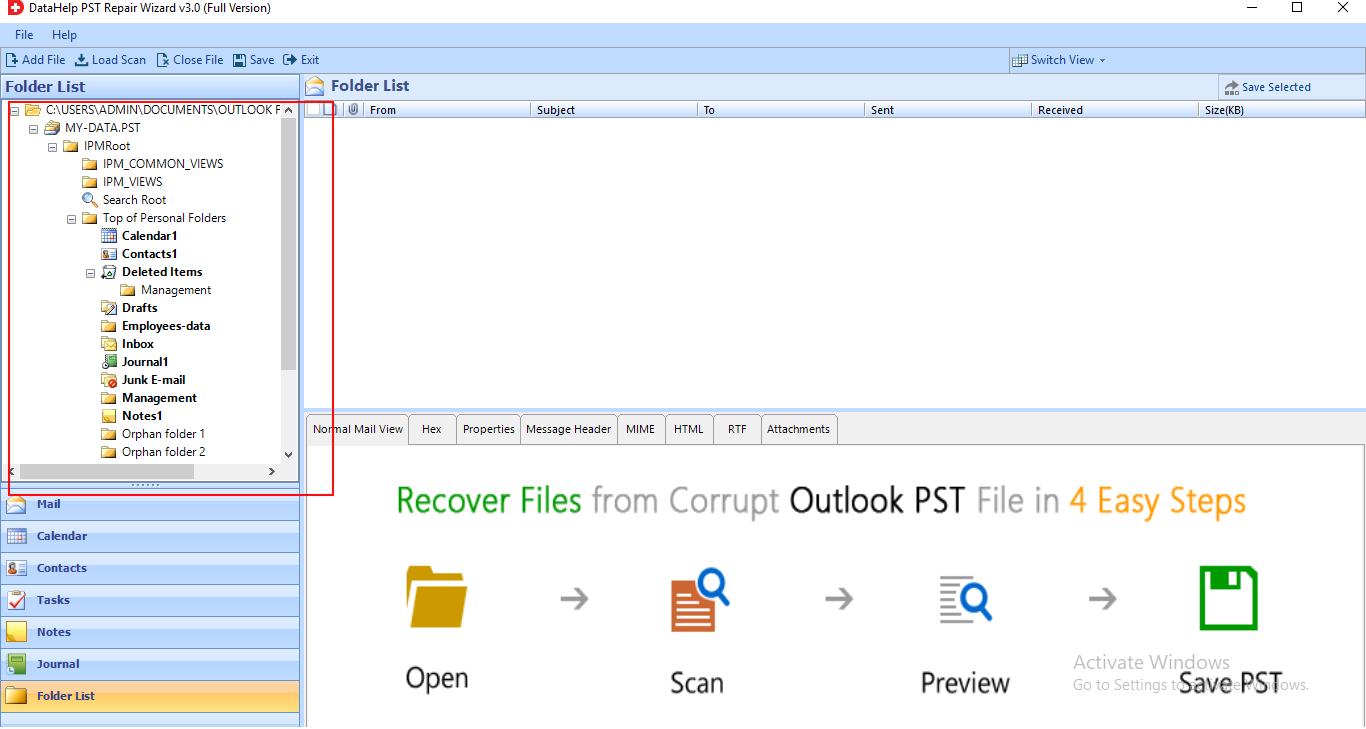Click the folder tree scroll right arrow
The height and width of the screenshot is (729, 1366).
coord(271,471)
